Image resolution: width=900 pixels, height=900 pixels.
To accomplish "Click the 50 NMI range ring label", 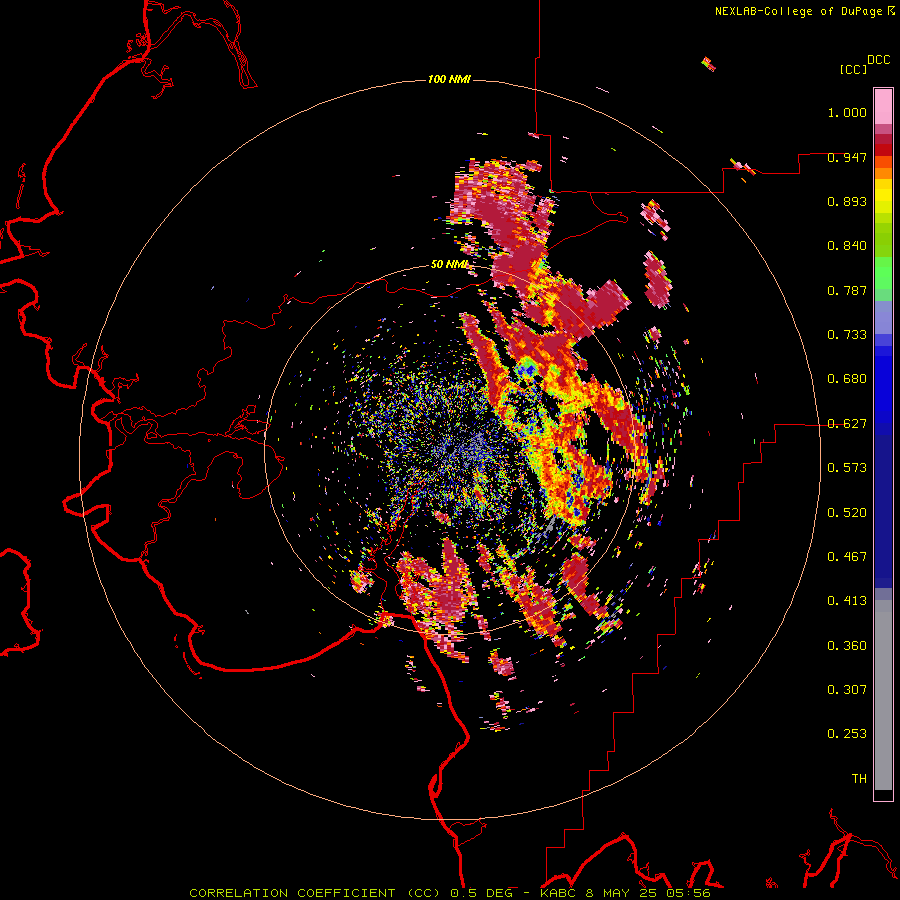I will click(x=449, y=264).
